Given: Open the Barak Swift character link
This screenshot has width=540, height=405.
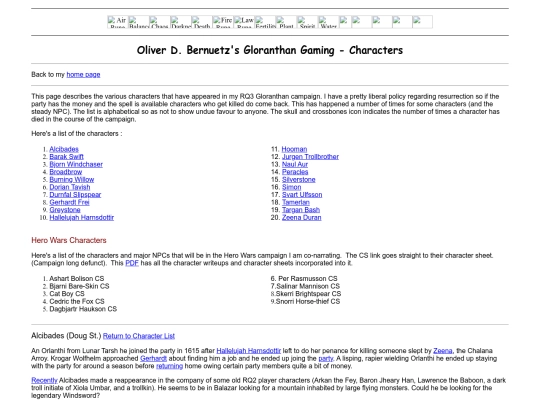Looking at the screenshot, I should tap(66, 157).
